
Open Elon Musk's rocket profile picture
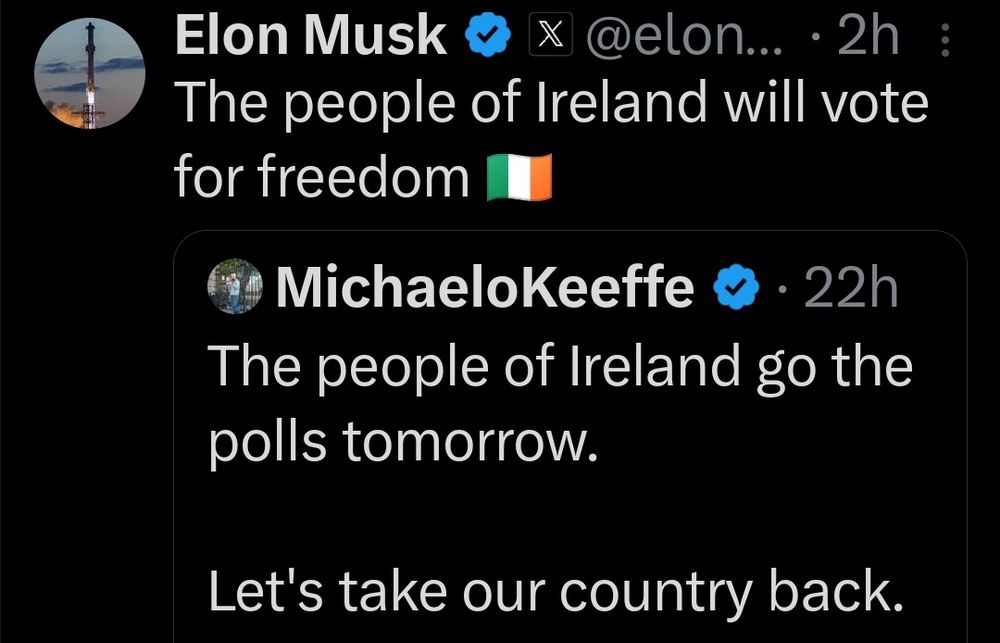[89, 73]
